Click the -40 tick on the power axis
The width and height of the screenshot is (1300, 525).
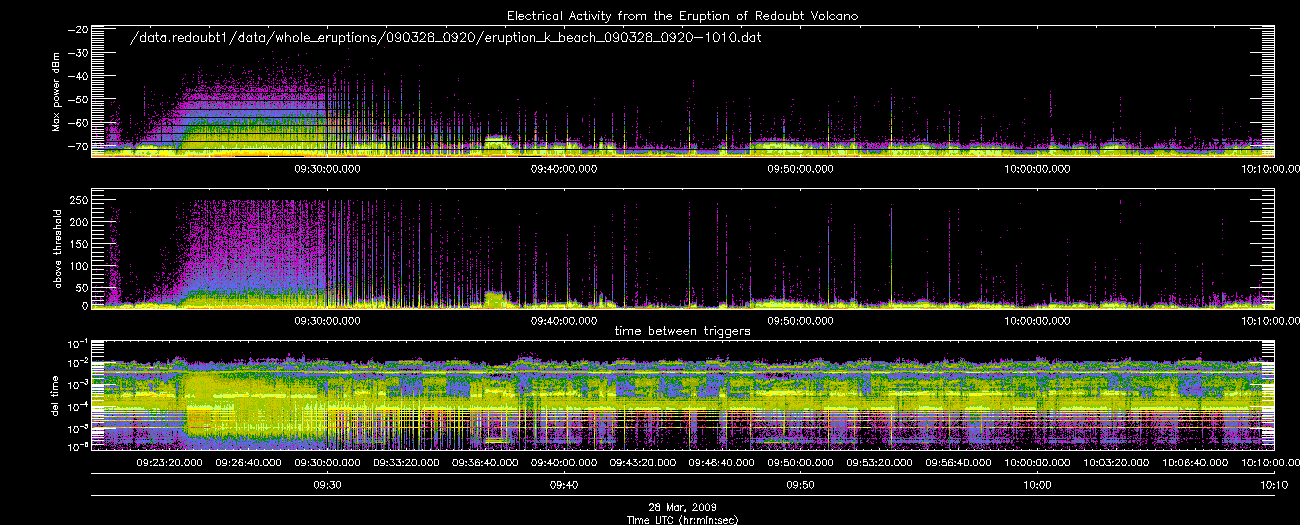click(76, 76)
